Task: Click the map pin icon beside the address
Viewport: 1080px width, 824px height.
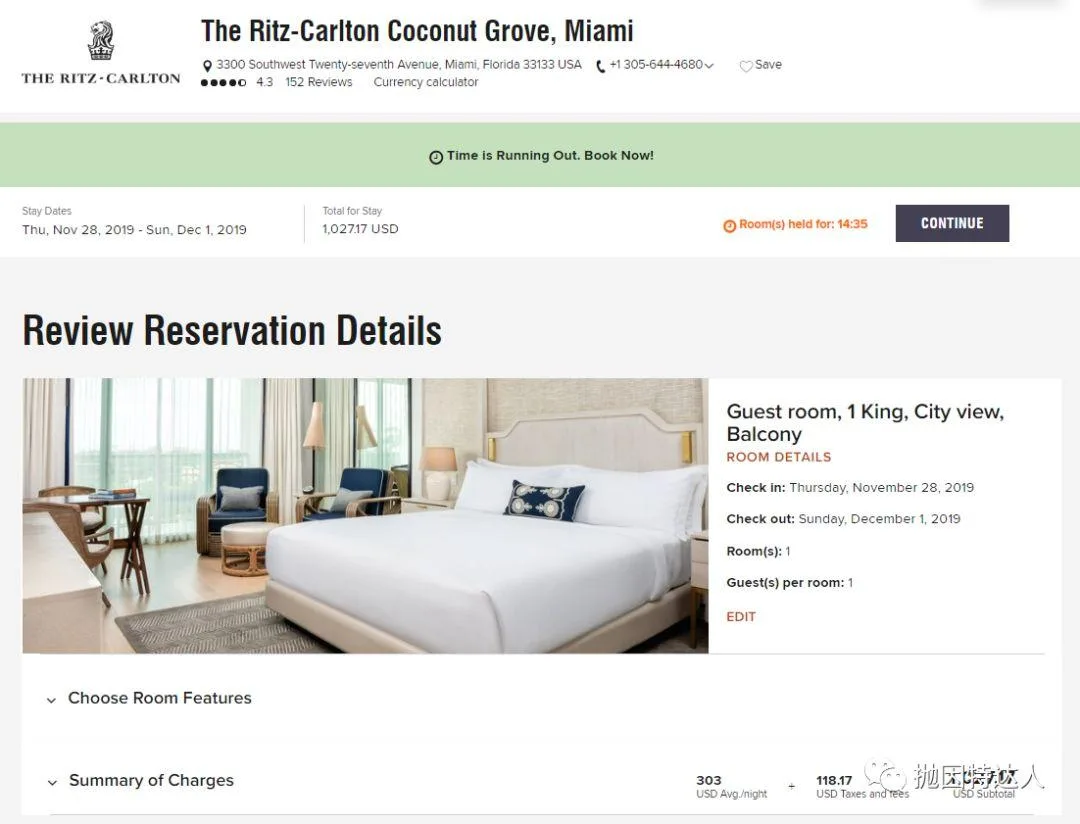Action: click(207, 66)
